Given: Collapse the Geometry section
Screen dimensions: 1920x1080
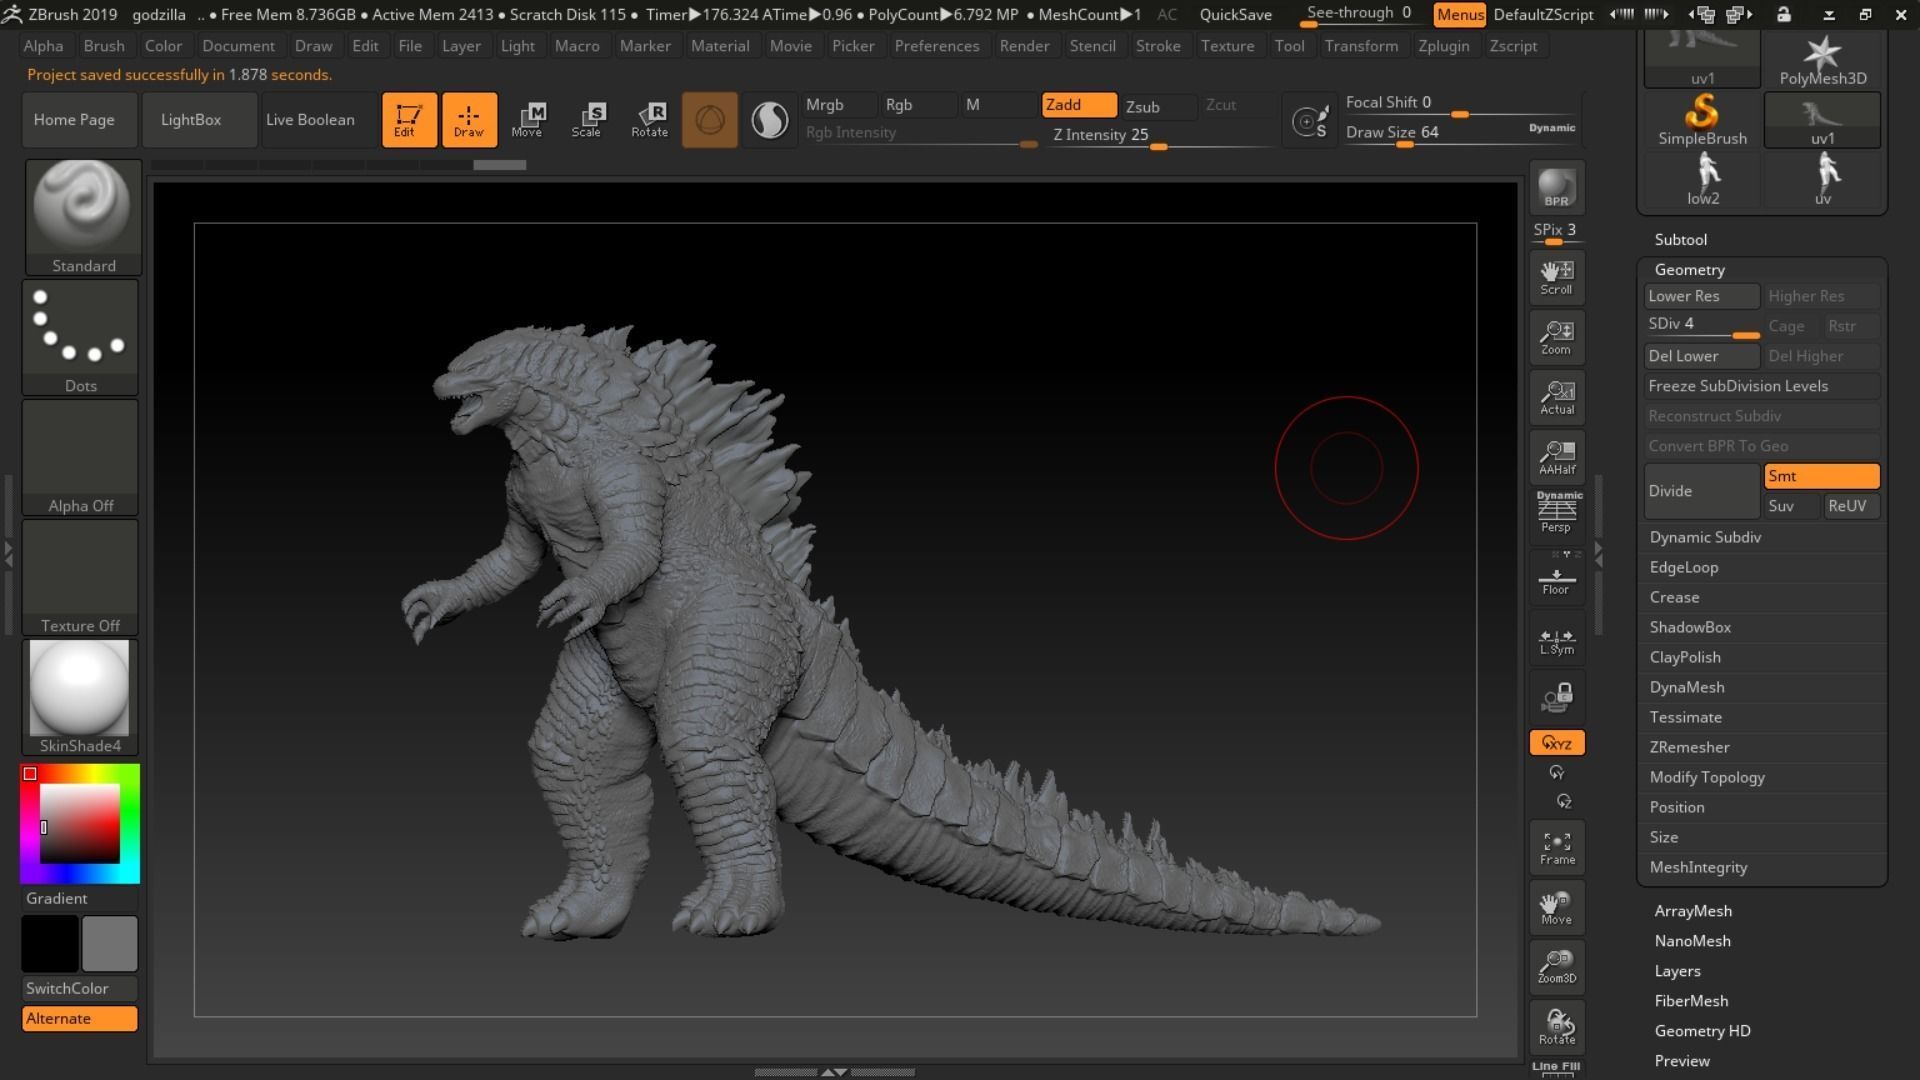Looking at the screenshot, I should pyautogui.click(x=1689, y=270).
